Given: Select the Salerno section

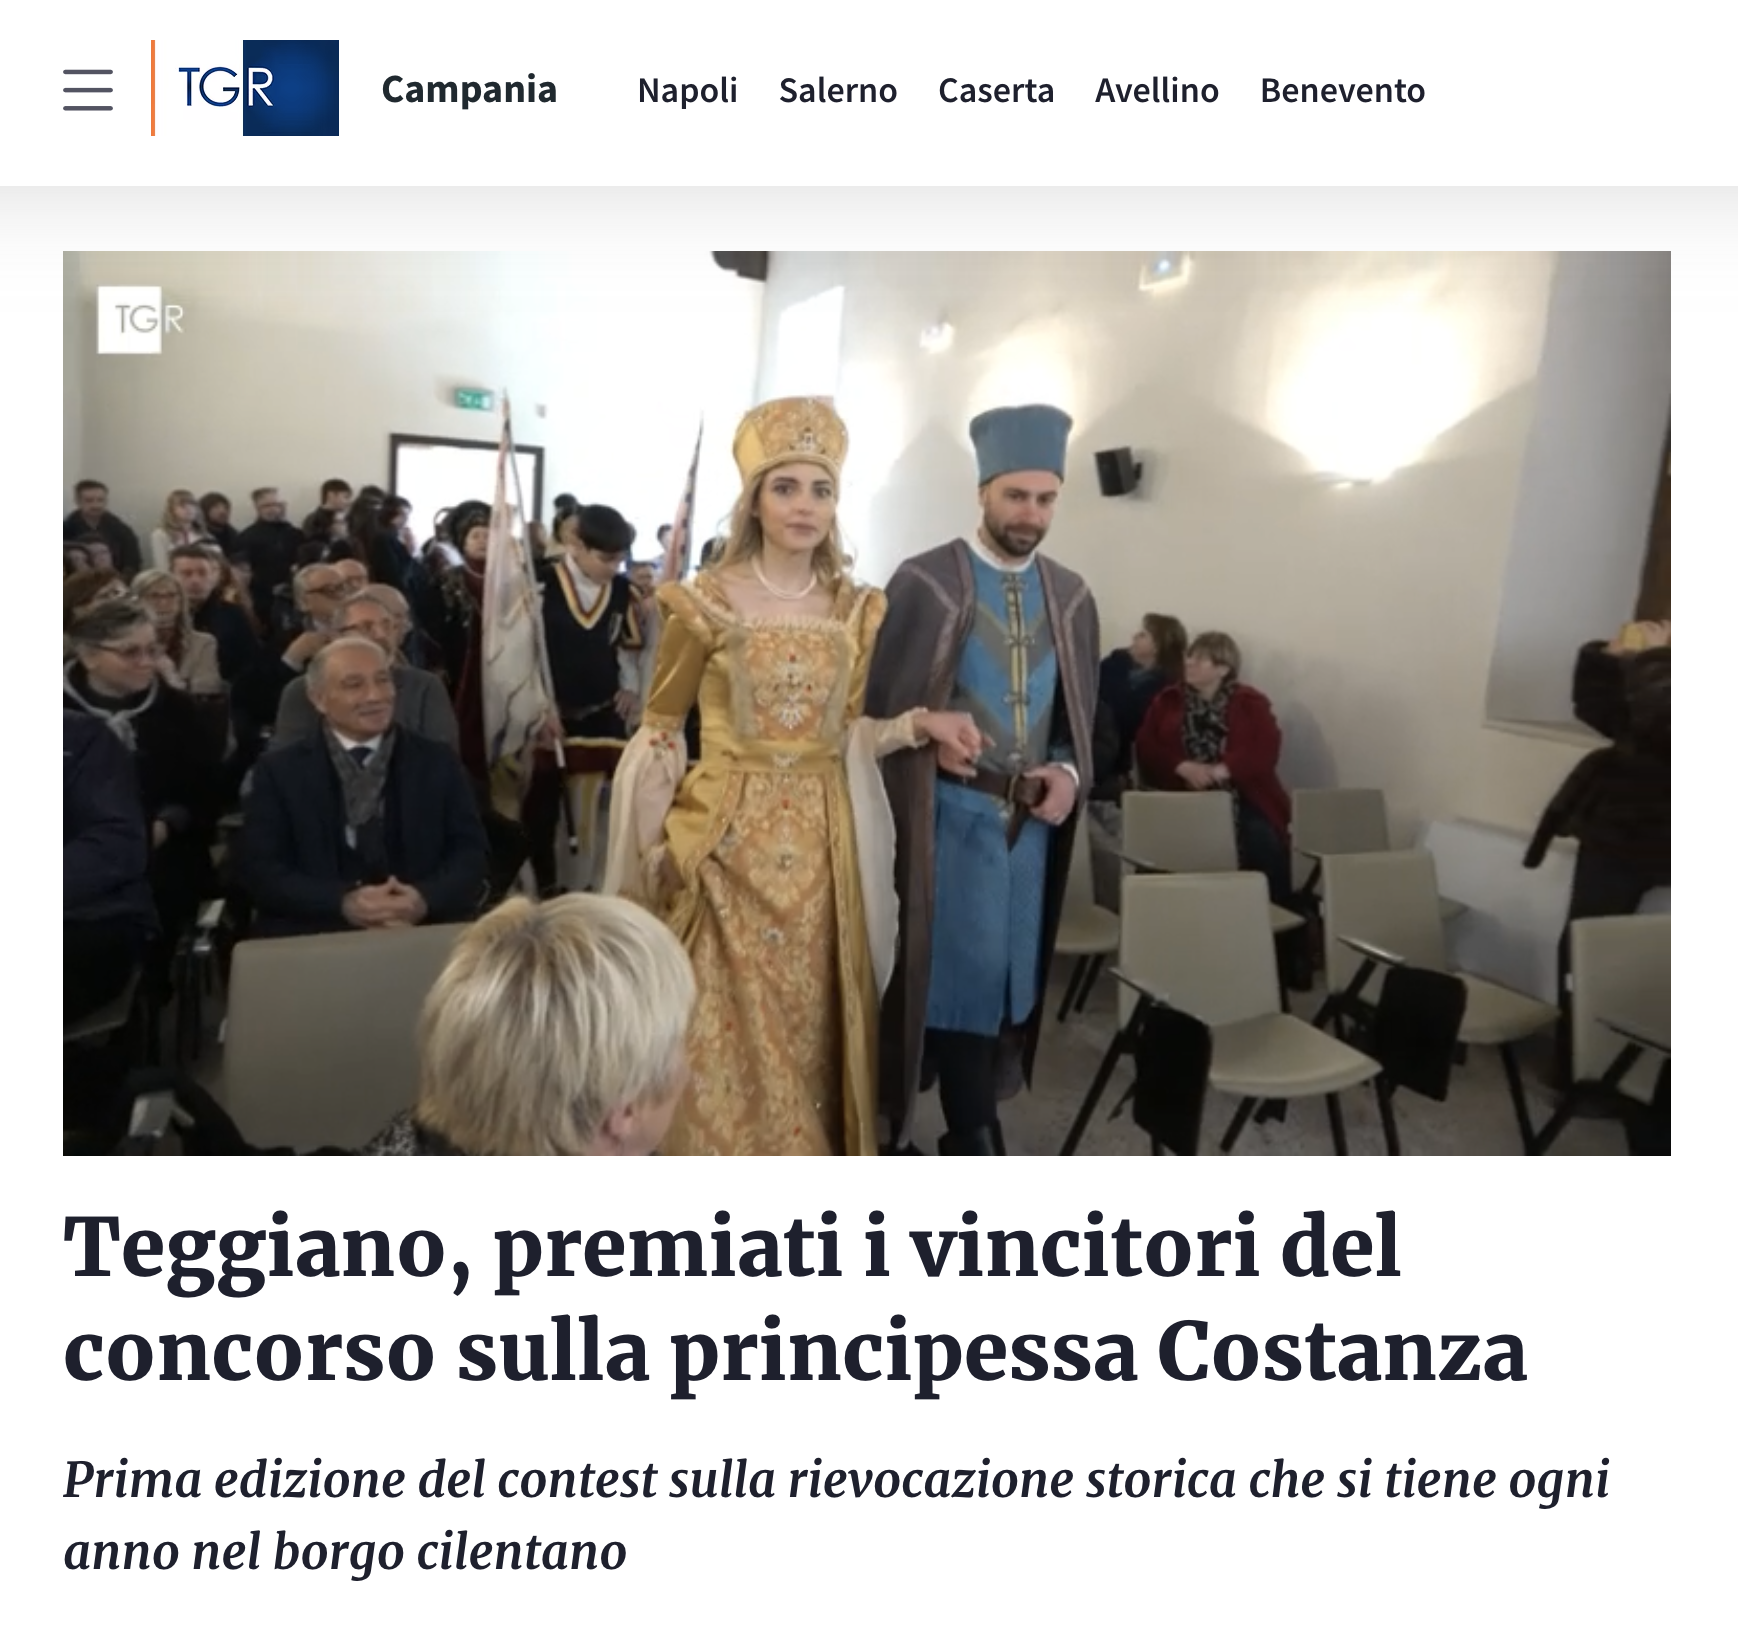Looking at the screenshot, I should [838, 90].
